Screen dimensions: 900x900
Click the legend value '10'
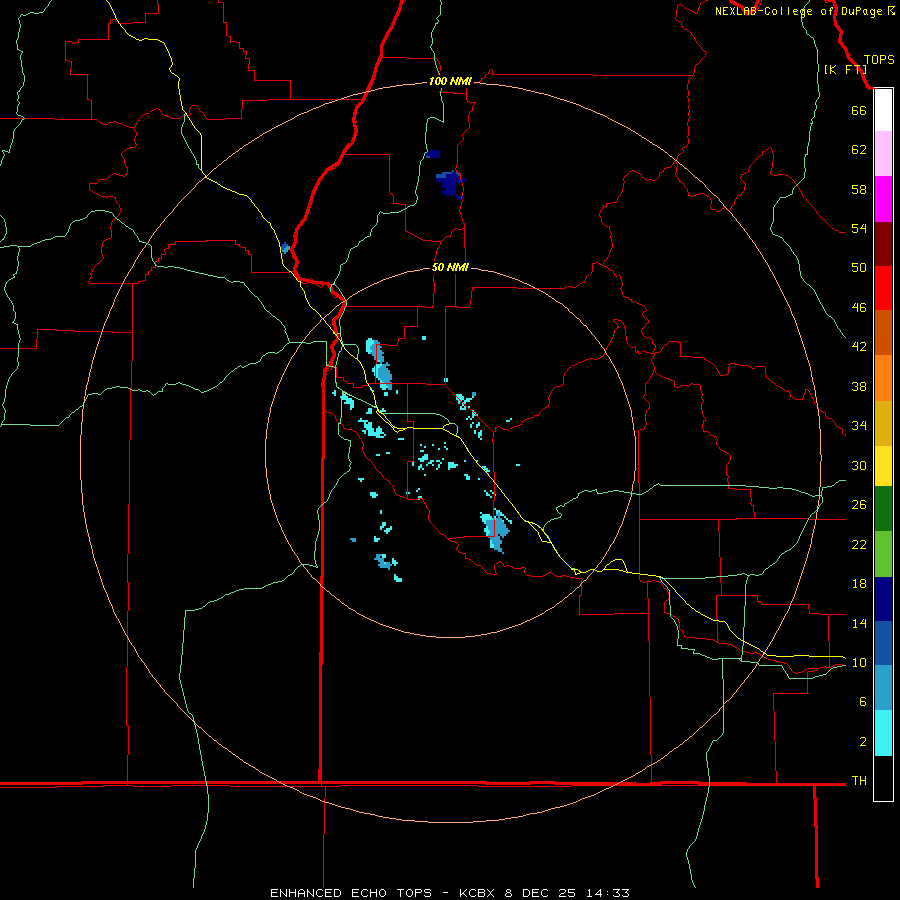(859, 662)
